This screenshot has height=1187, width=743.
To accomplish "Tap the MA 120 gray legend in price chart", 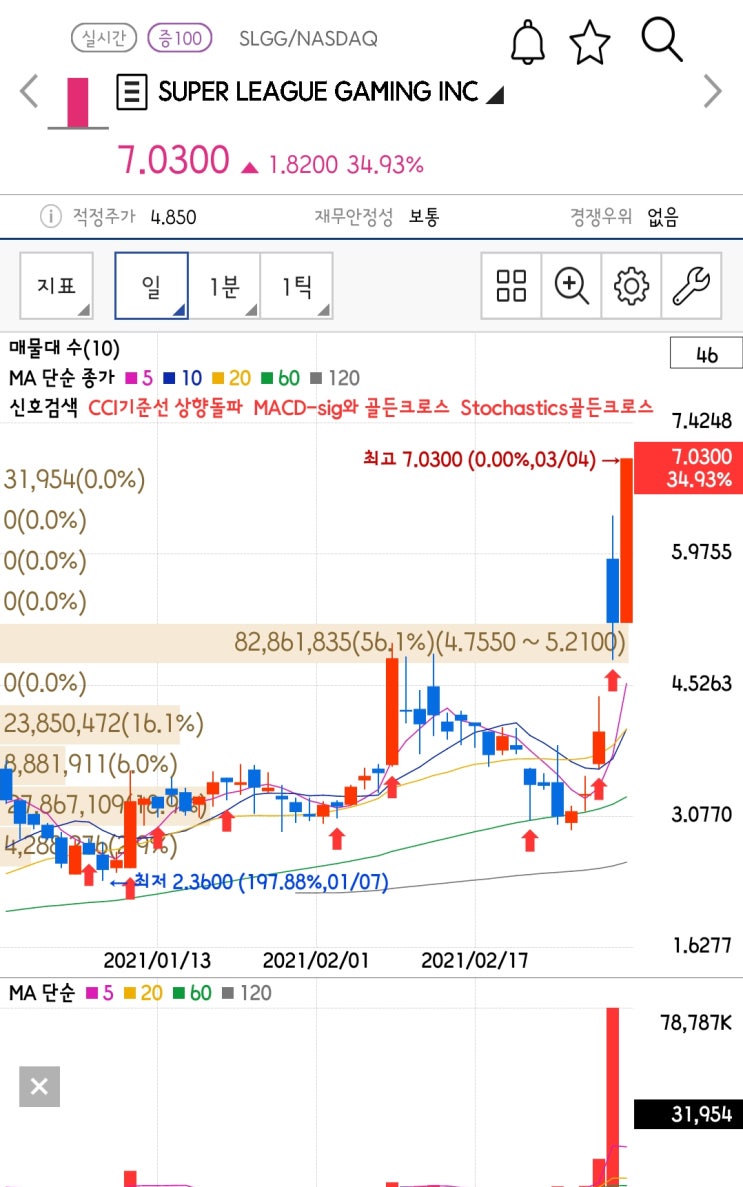I will coord(335,378).
